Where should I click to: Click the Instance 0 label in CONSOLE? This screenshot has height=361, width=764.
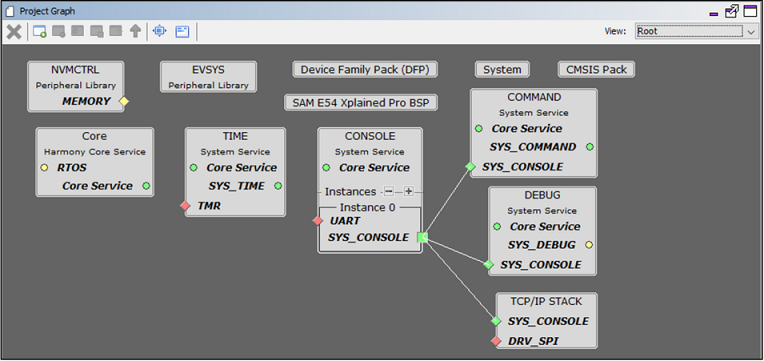tap(368, 207)
